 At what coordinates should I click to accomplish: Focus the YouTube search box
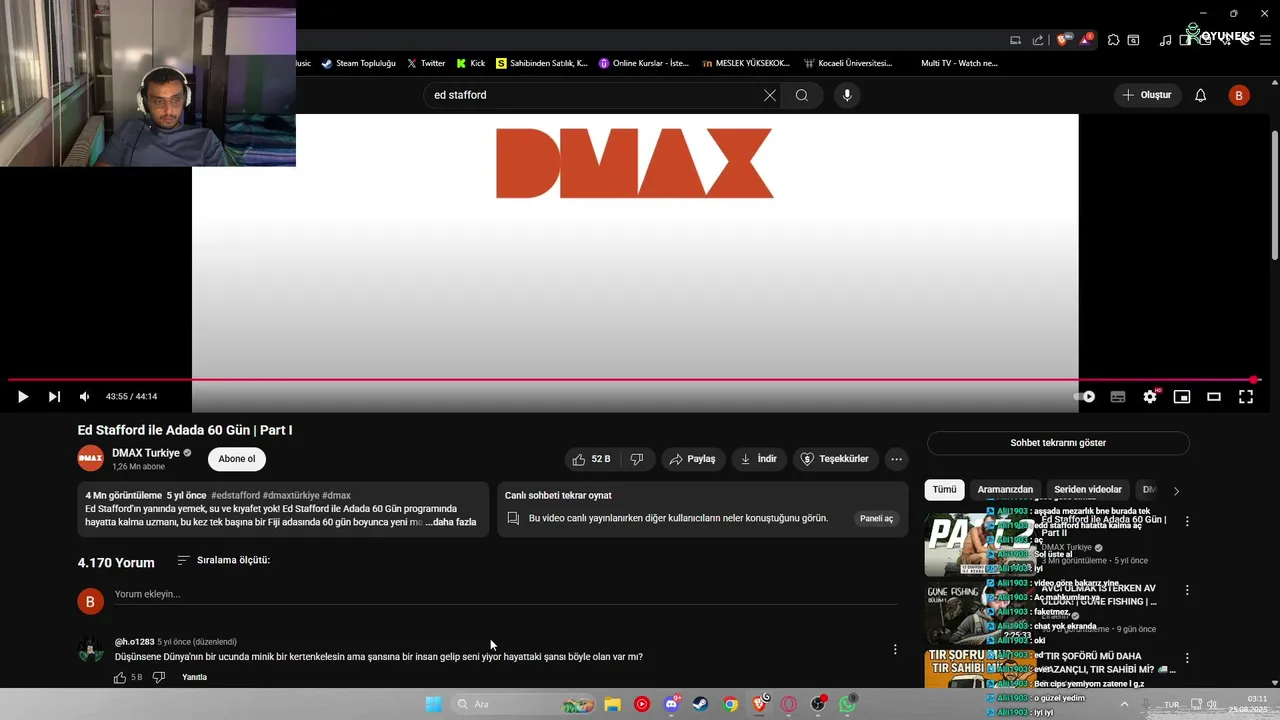pyautogui.click(x=593, y=95)
